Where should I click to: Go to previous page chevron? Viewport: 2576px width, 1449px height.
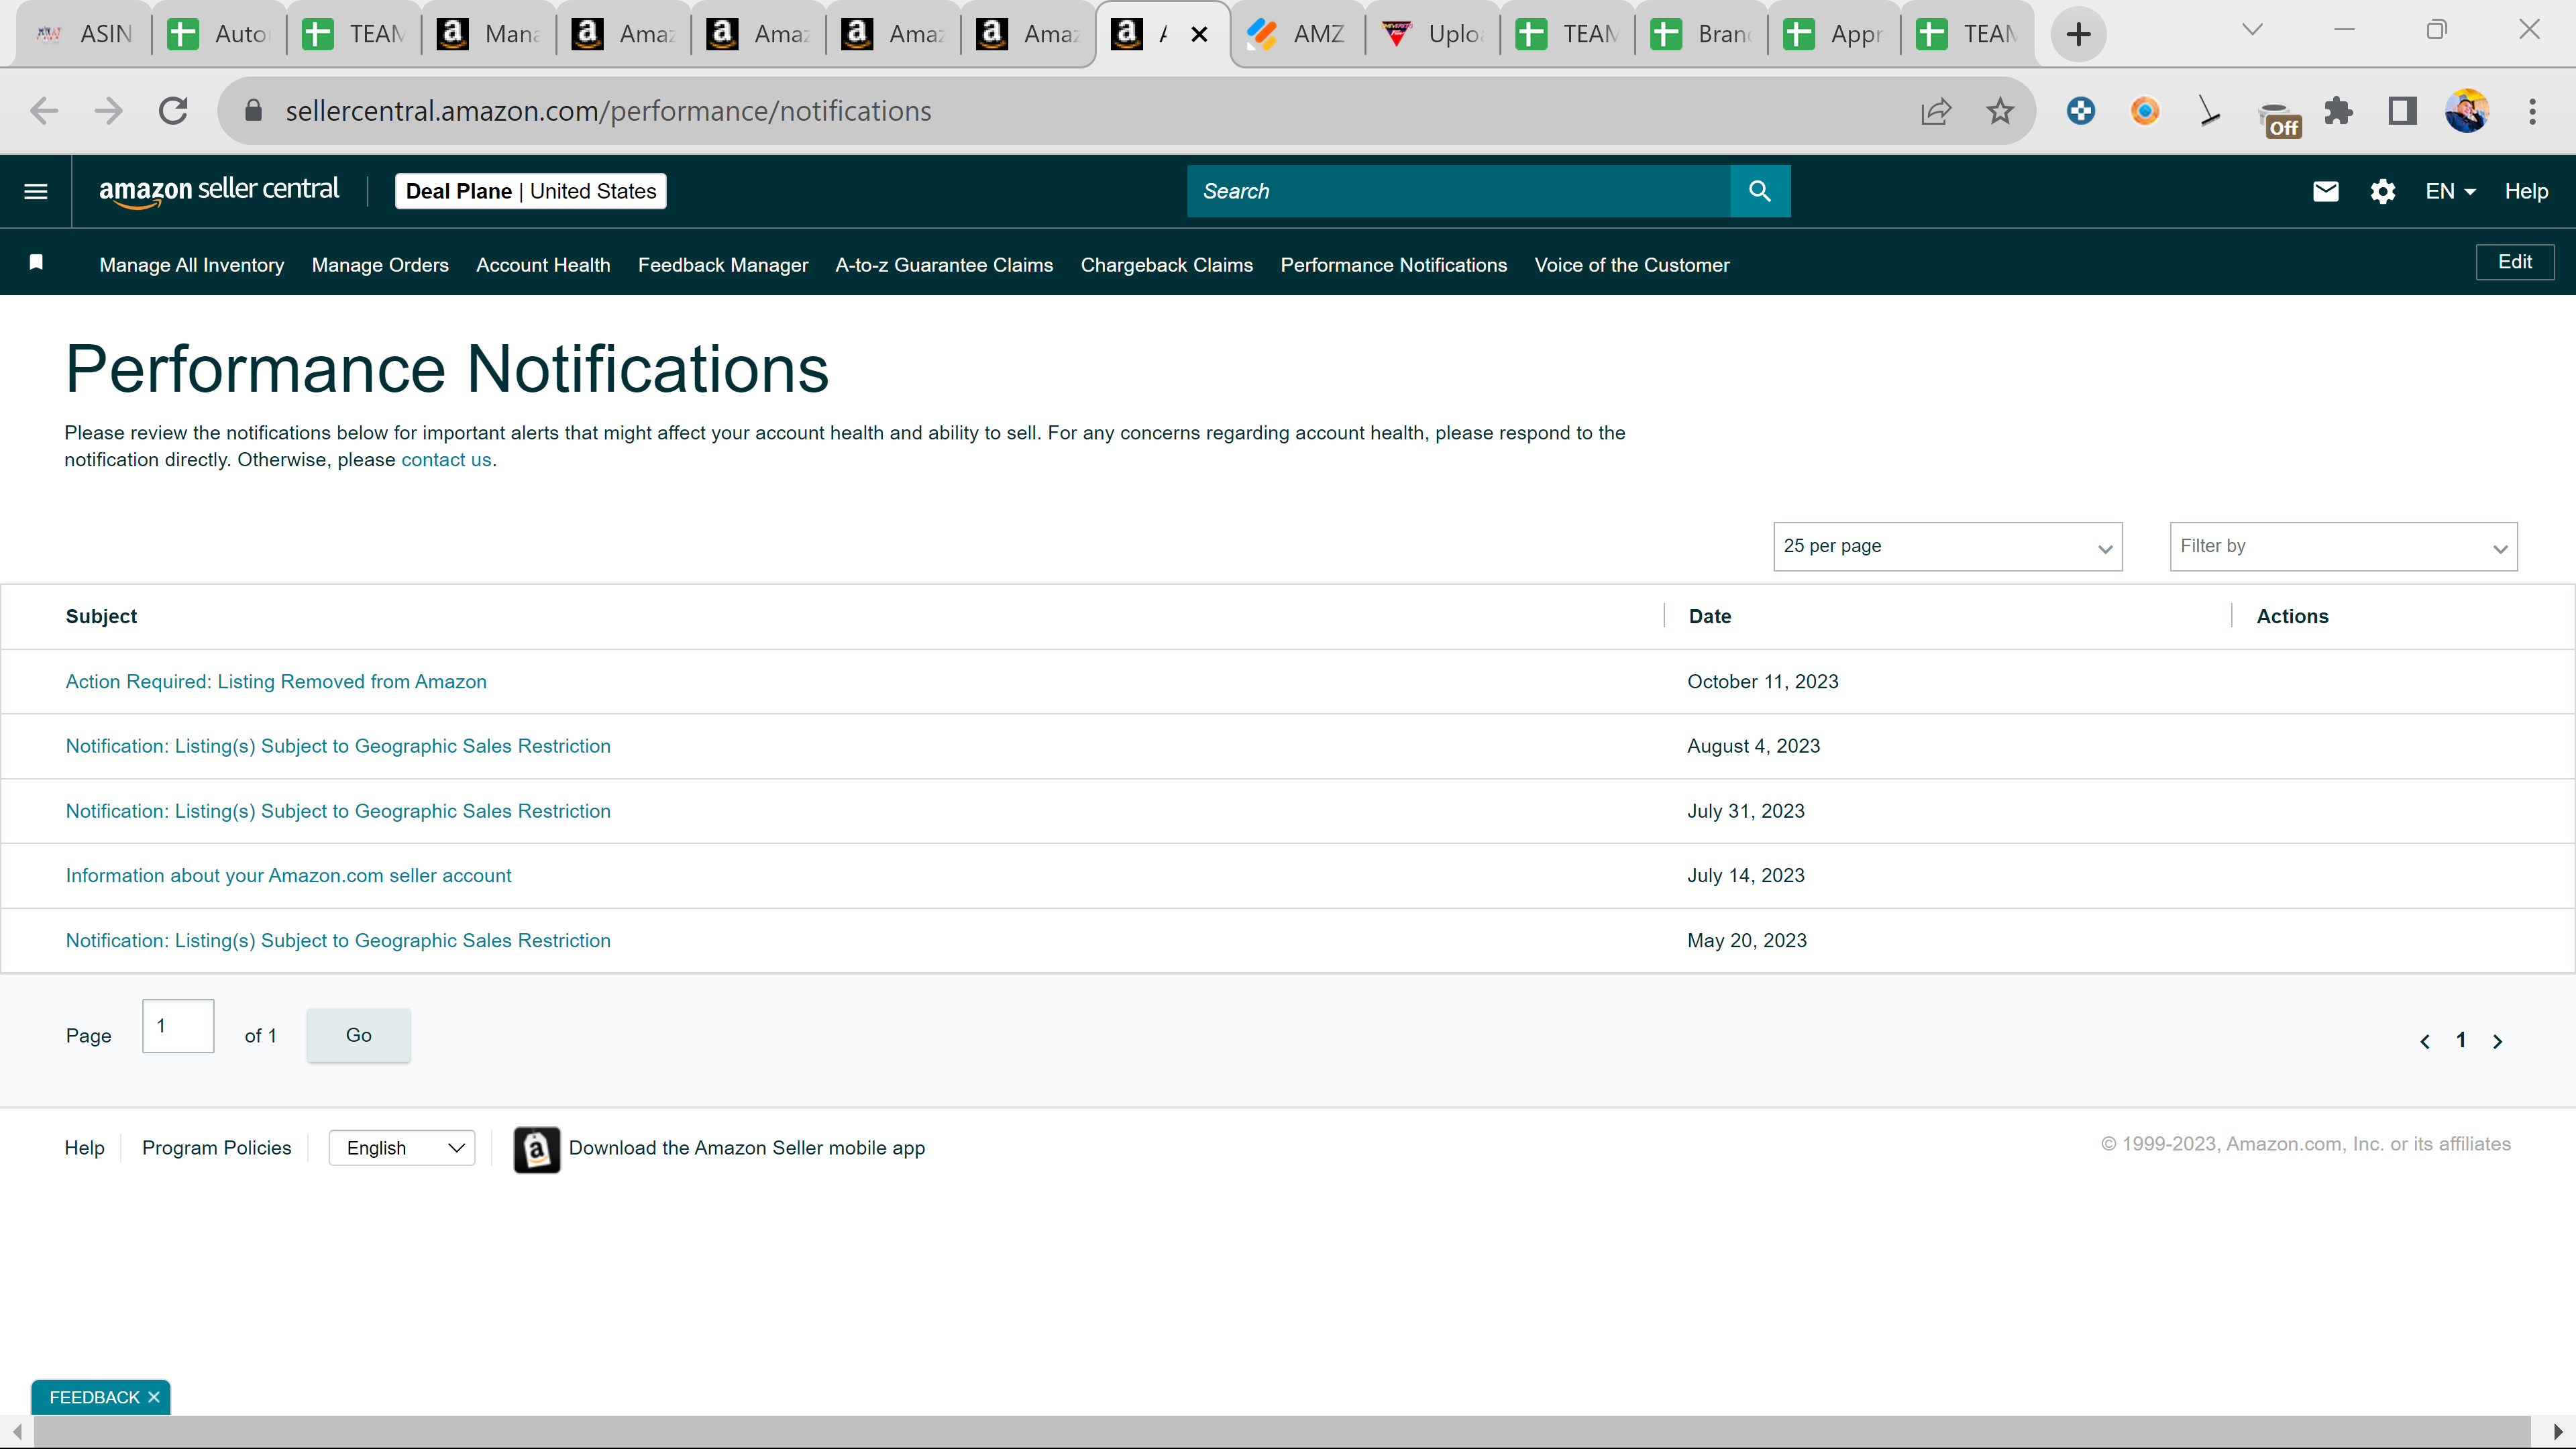pyautogui.click(x=2425, y=1041)
